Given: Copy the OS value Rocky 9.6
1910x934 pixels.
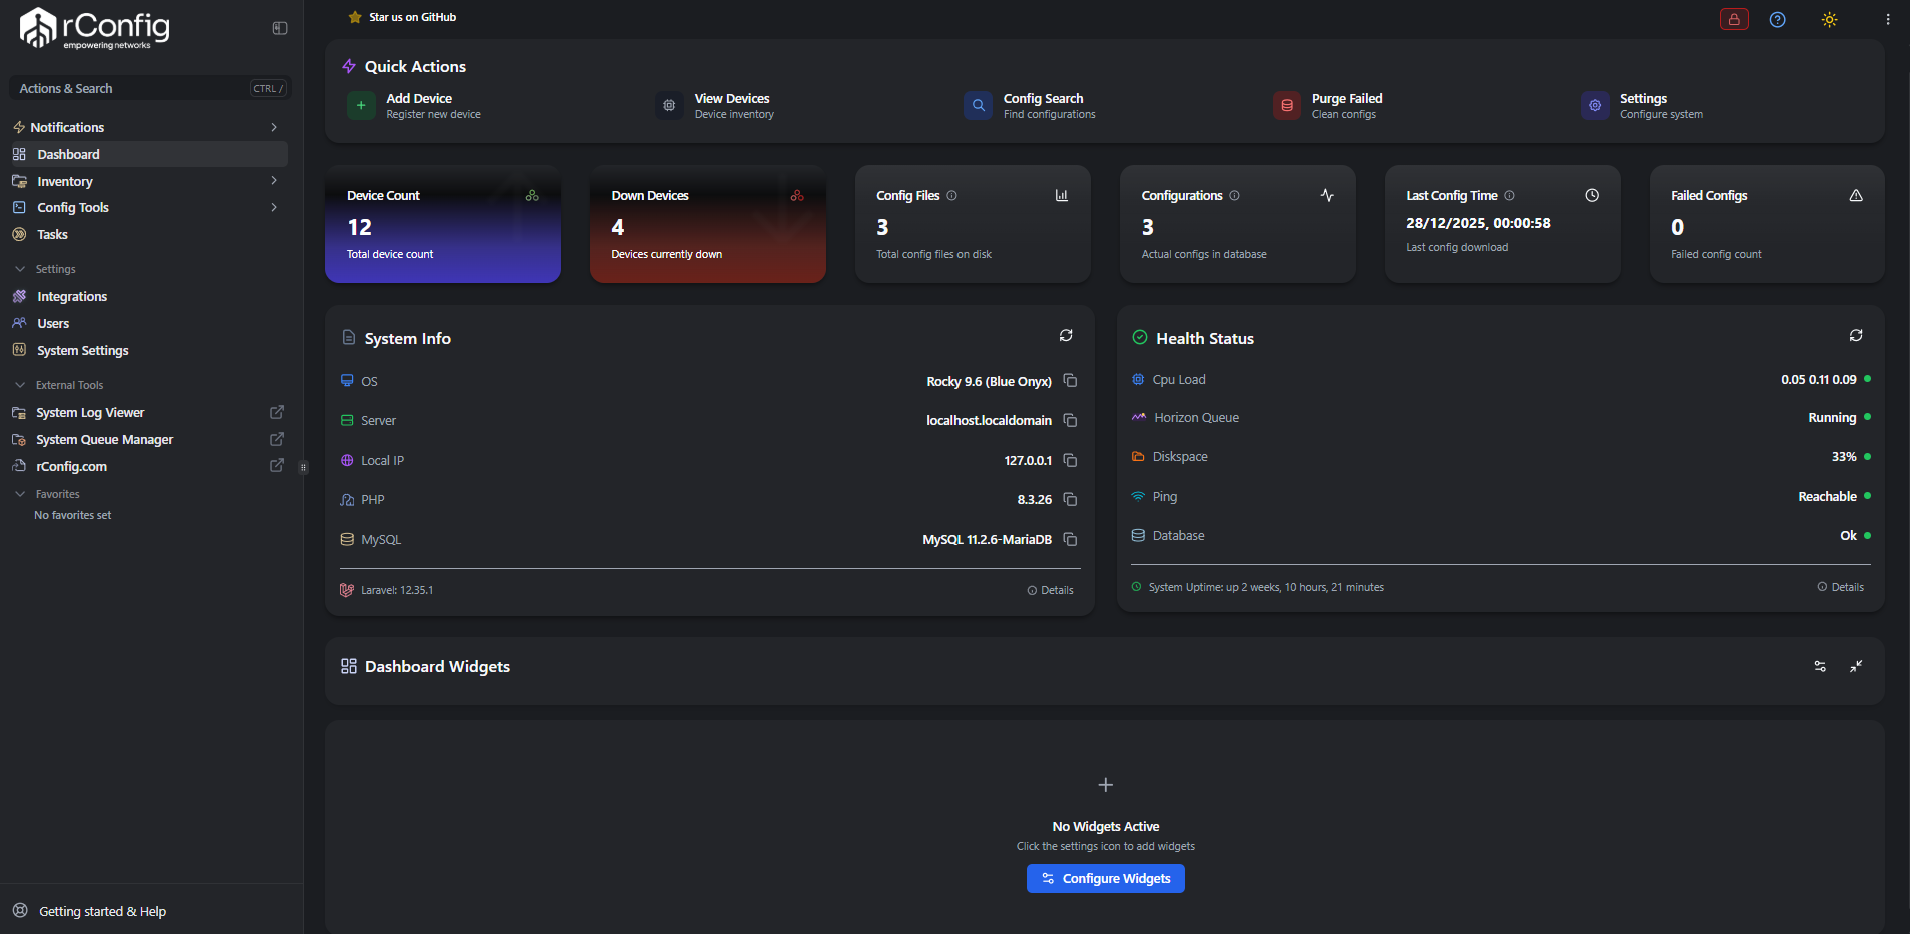Looking at the screenshot, I should pos(1070,381).
